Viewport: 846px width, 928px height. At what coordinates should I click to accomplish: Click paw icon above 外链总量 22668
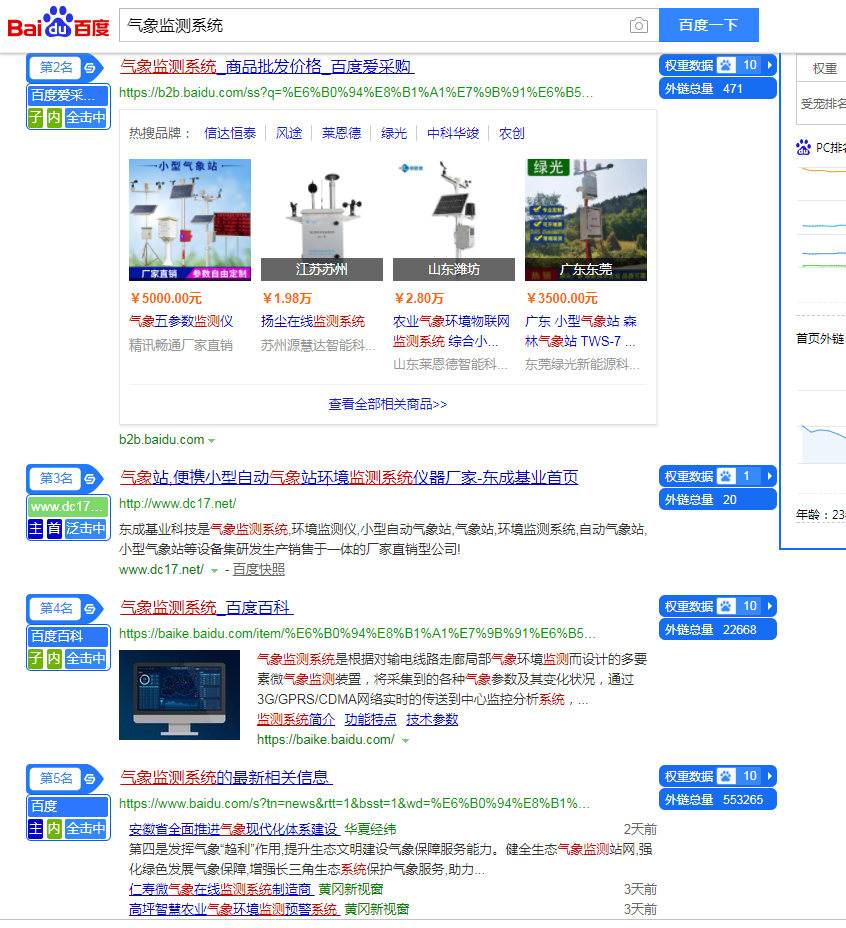tap(726, 606)
